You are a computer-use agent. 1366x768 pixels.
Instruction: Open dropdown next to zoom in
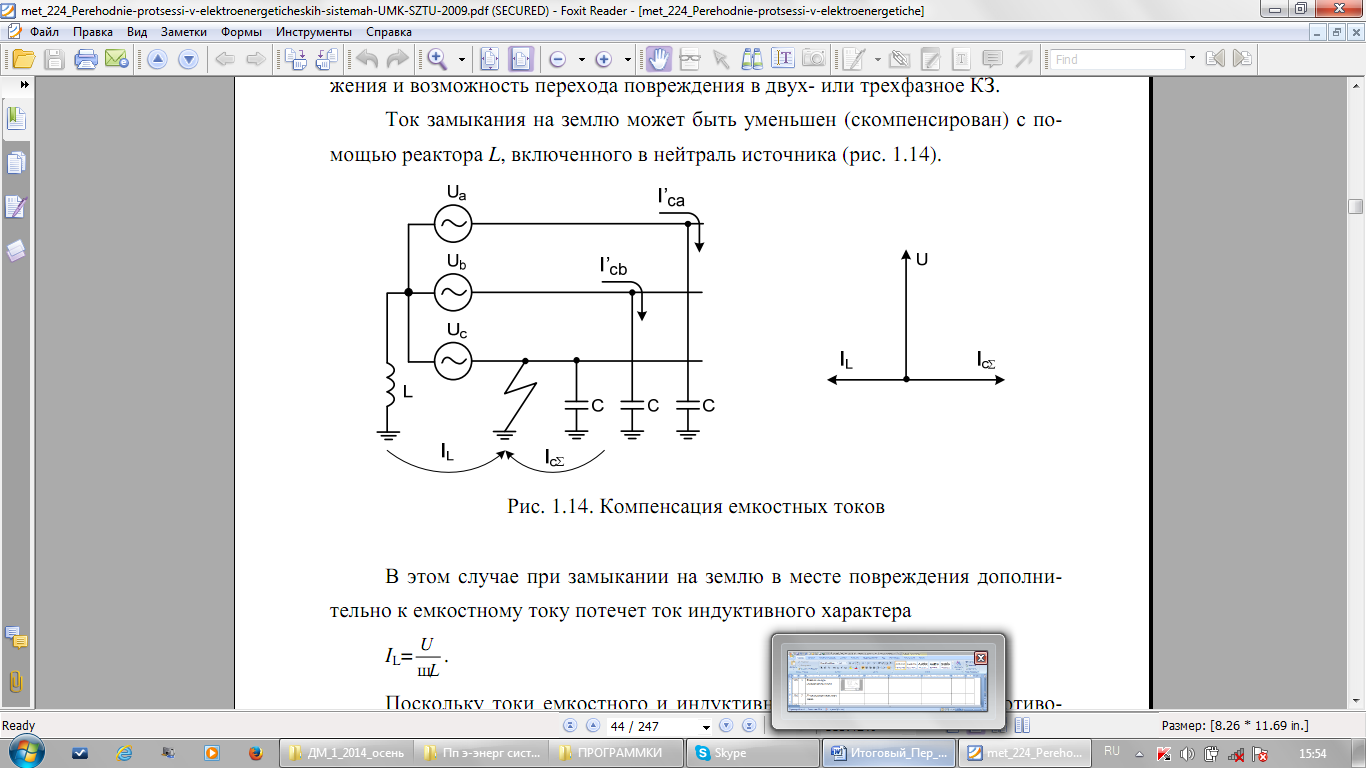coord(627,59)
